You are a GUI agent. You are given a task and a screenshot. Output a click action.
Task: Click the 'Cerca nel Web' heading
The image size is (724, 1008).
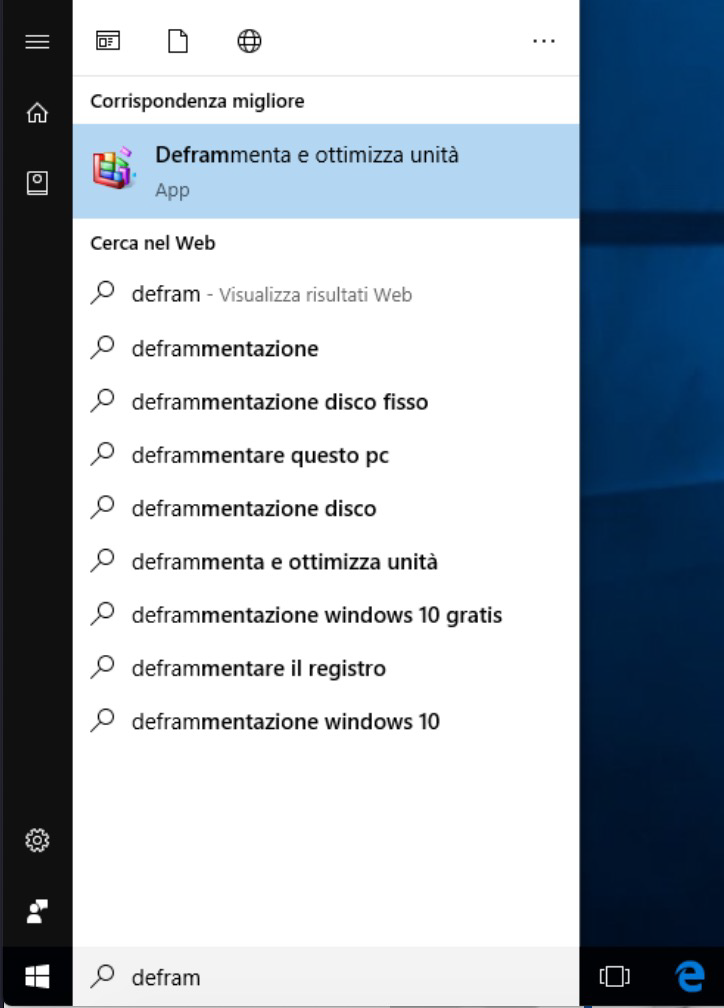[153, 243]
